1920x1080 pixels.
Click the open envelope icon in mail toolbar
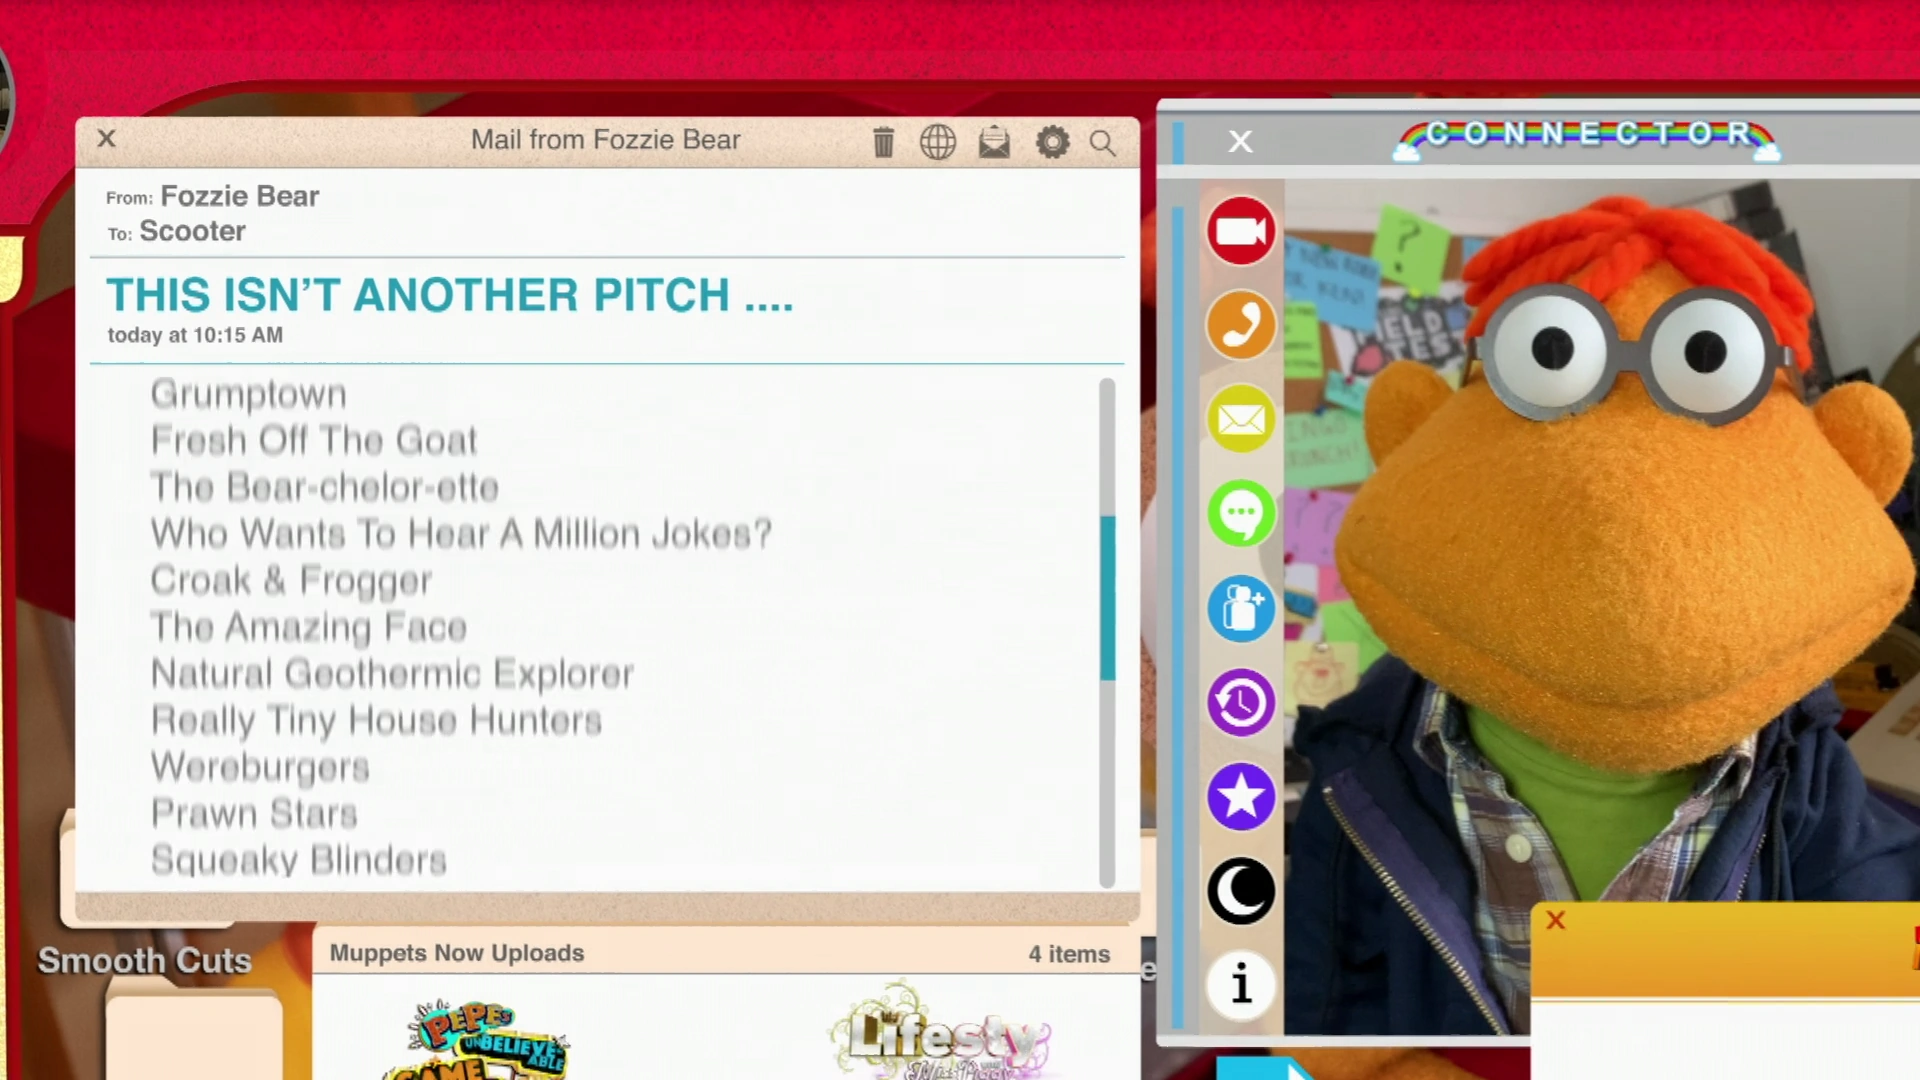click(x=994, y=142)
